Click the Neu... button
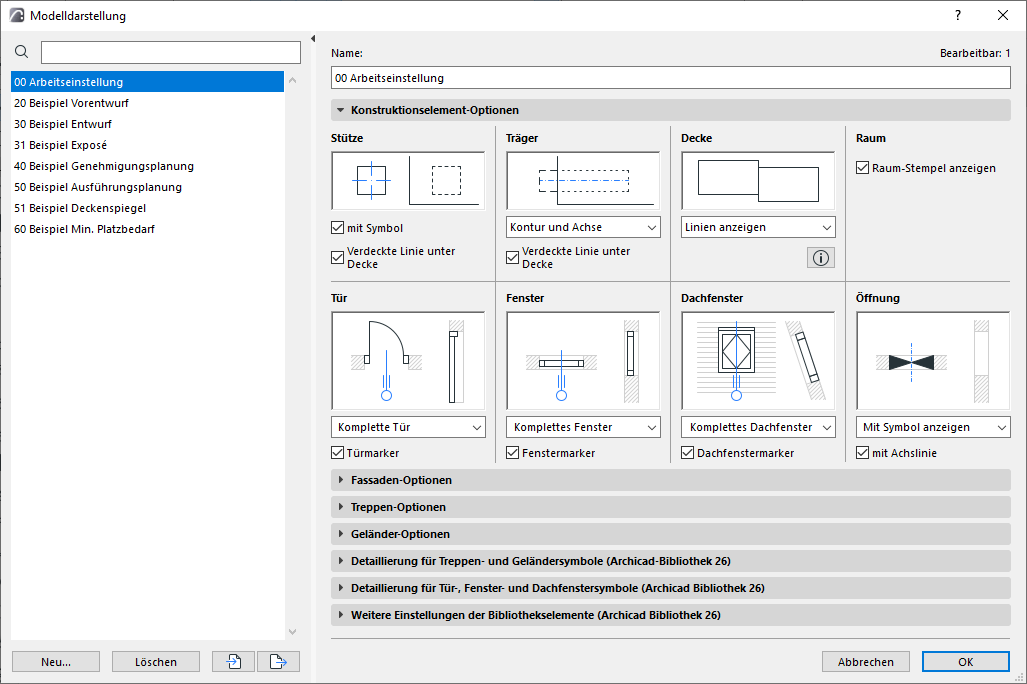1027x684 pixels. point(55,661)
